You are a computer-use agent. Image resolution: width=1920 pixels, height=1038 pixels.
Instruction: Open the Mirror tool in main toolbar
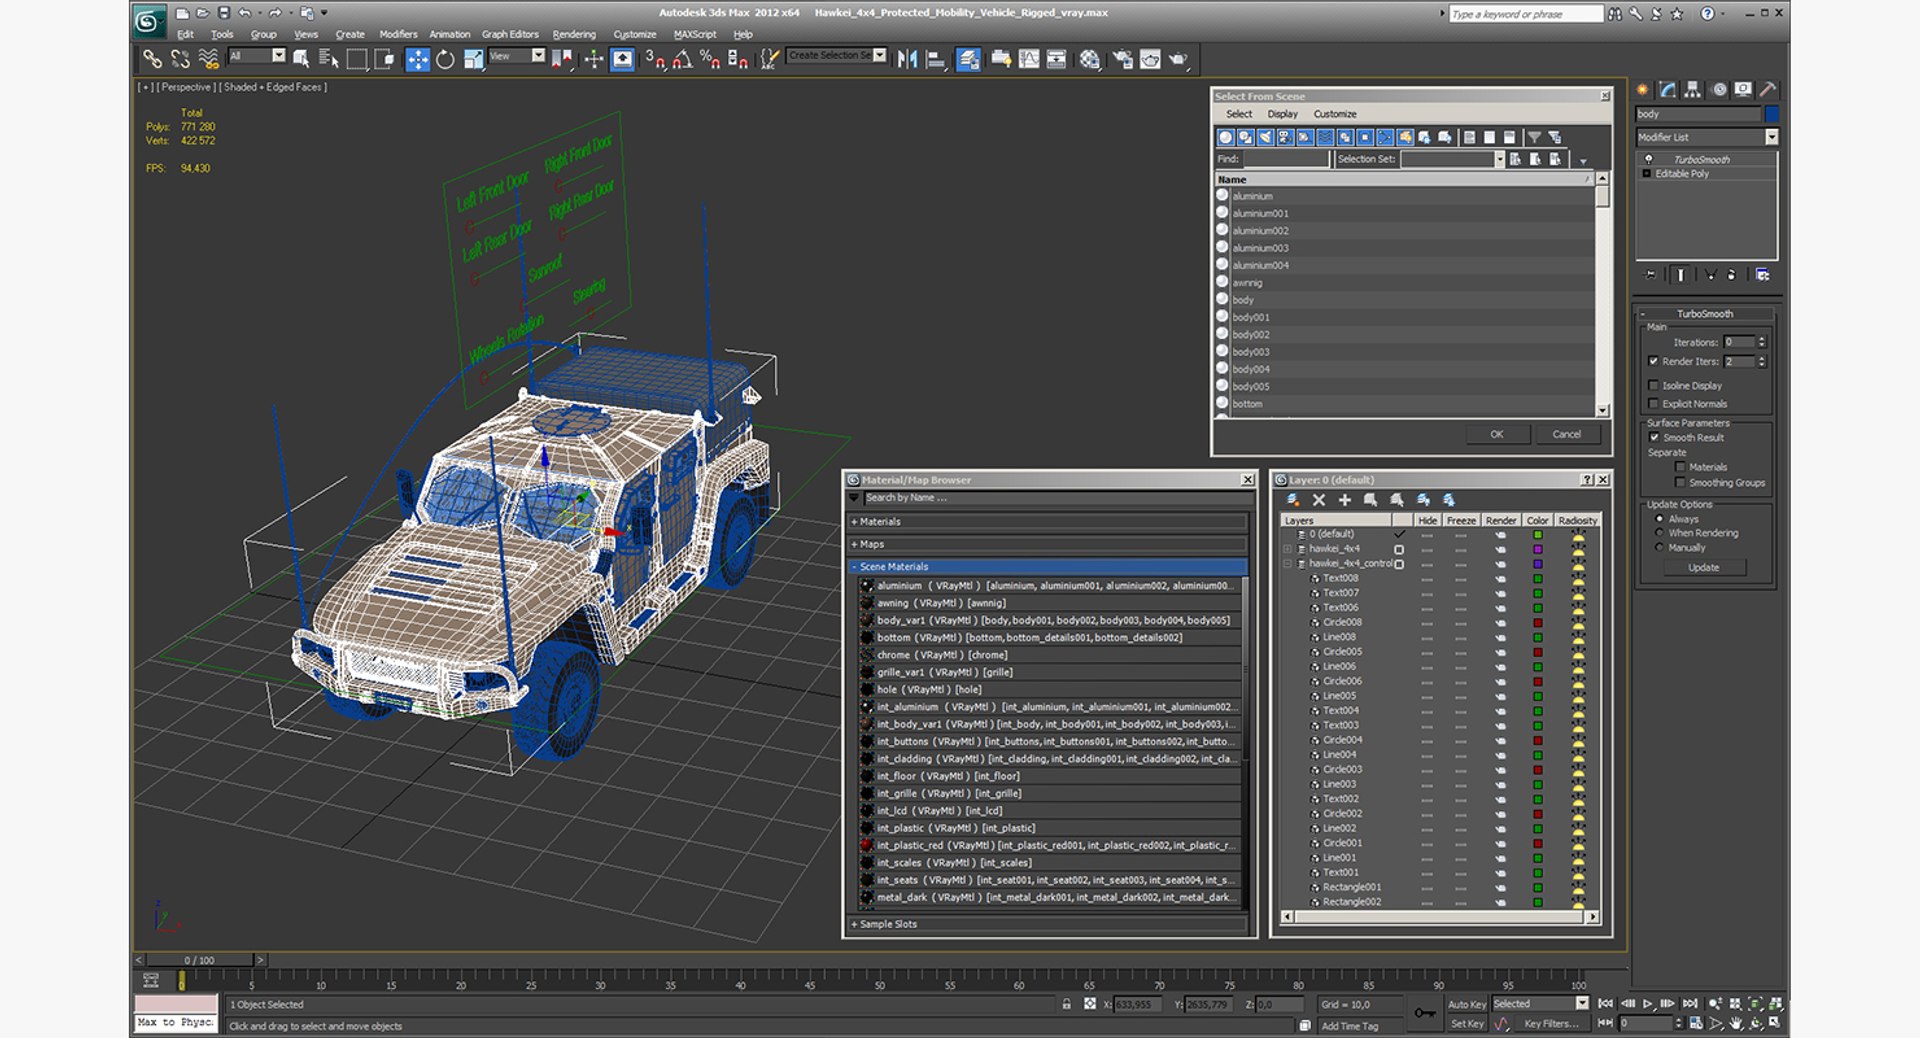[907, 59]
